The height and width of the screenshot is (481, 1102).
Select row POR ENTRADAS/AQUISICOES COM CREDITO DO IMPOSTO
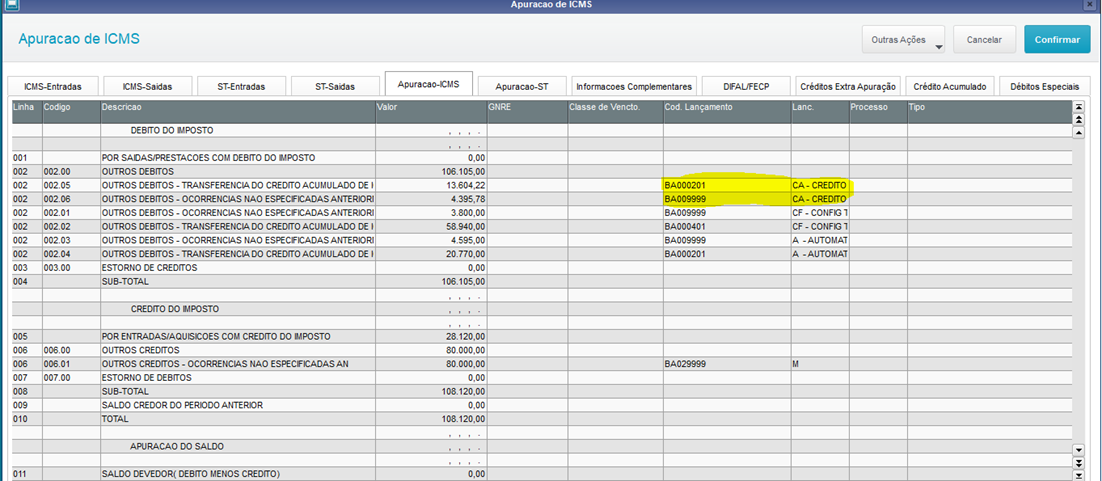point(542,336)
